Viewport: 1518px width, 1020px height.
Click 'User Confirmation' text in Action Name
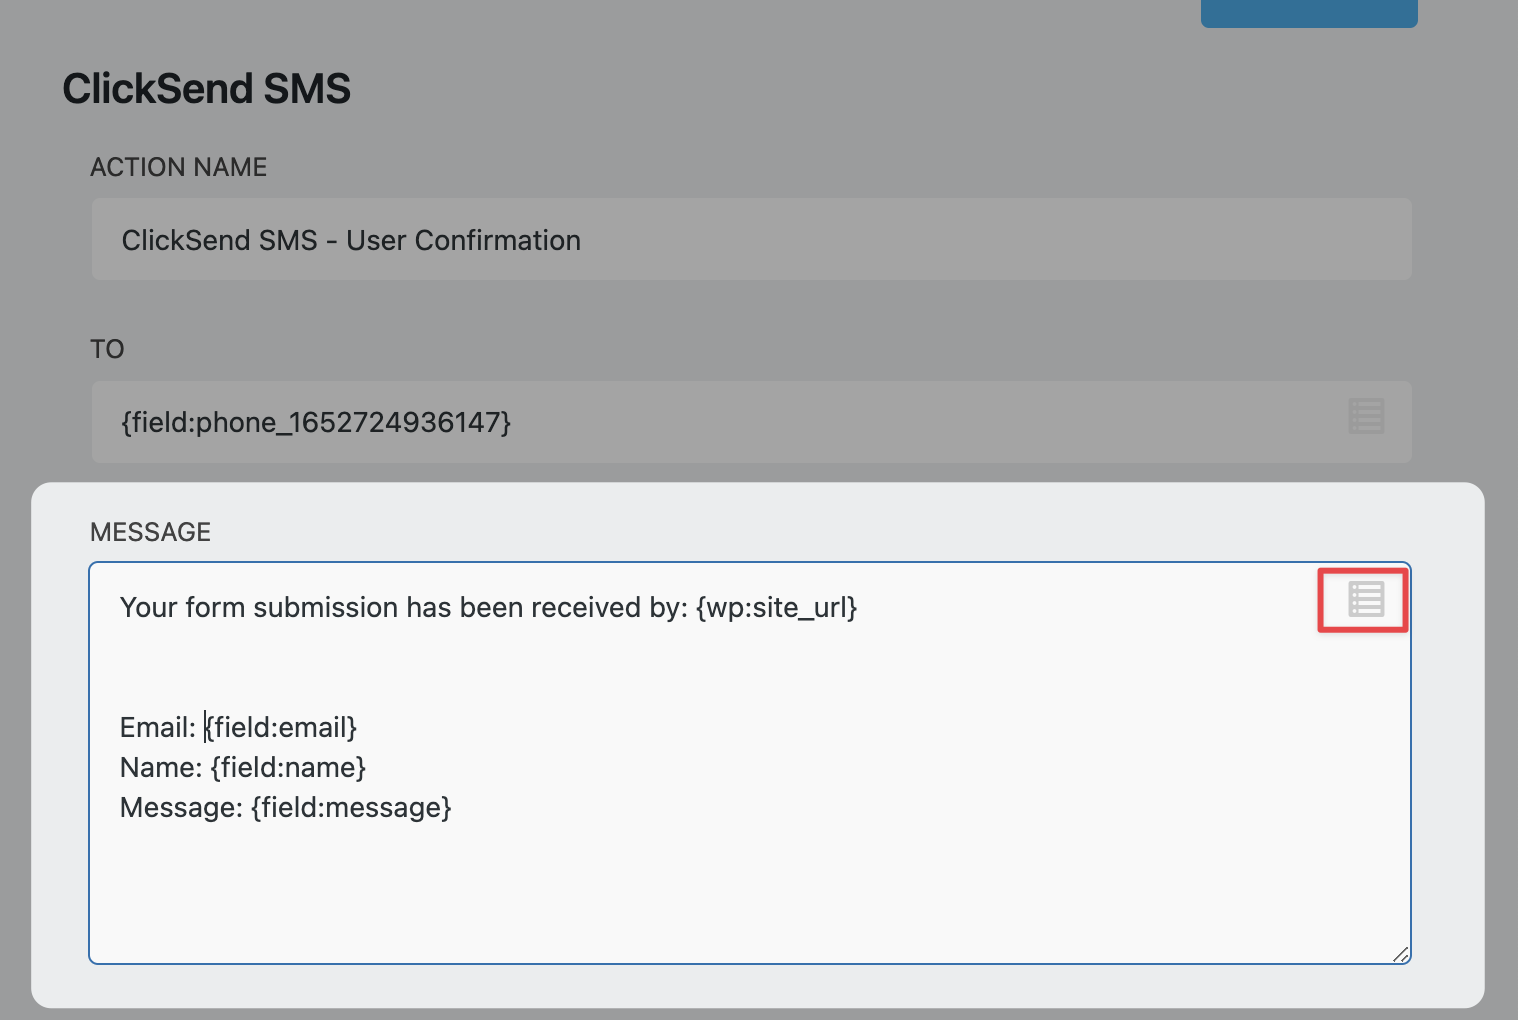coord(463,241)
